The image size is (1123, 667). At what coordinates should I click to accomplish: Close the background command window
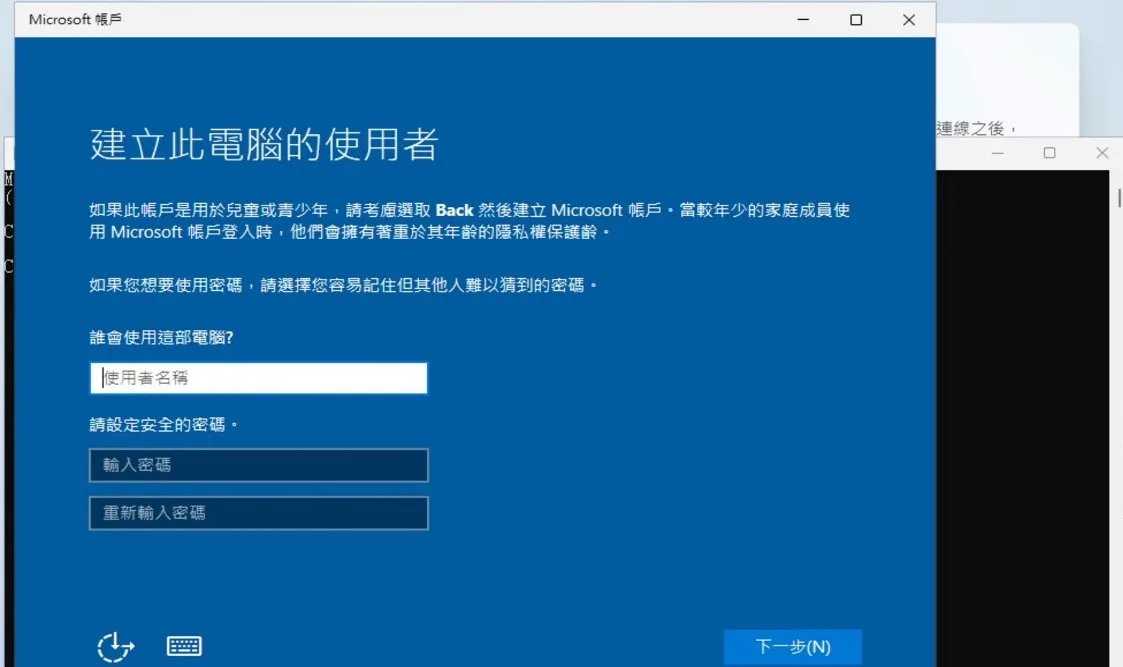tap(1102, 153)
